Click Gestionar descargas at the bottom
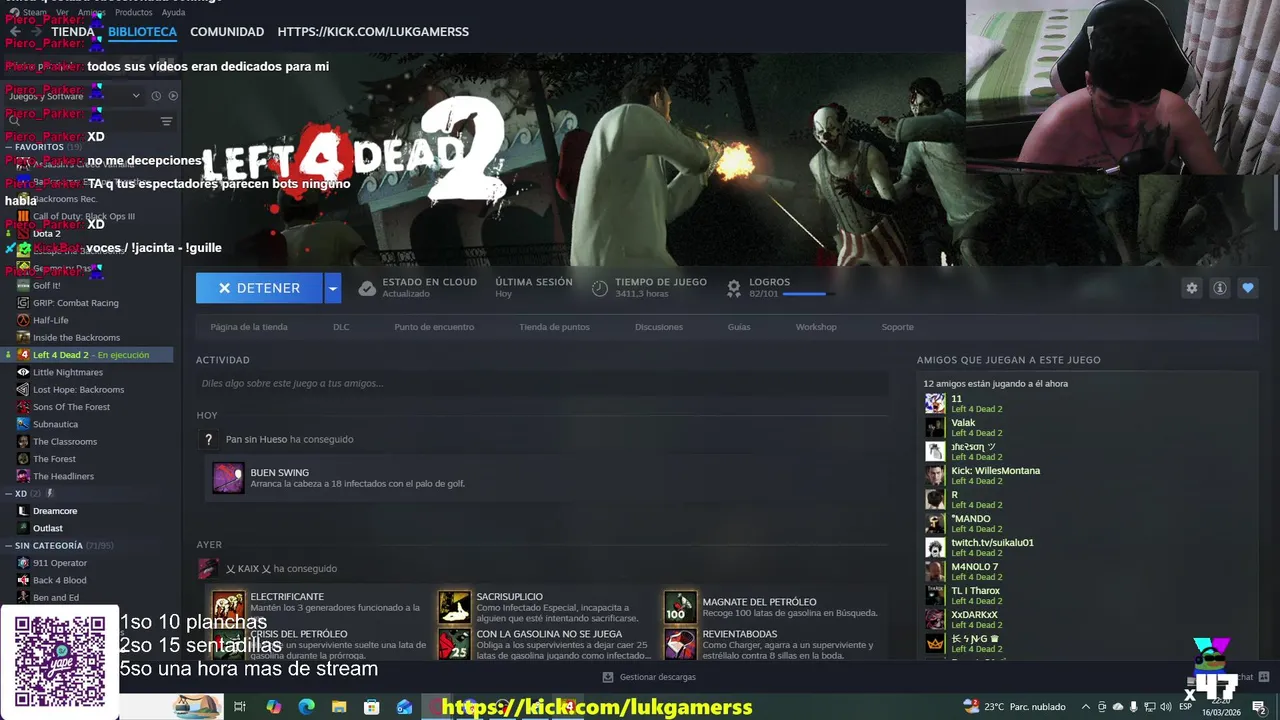1280x720 pixels. tap(649, 677)
